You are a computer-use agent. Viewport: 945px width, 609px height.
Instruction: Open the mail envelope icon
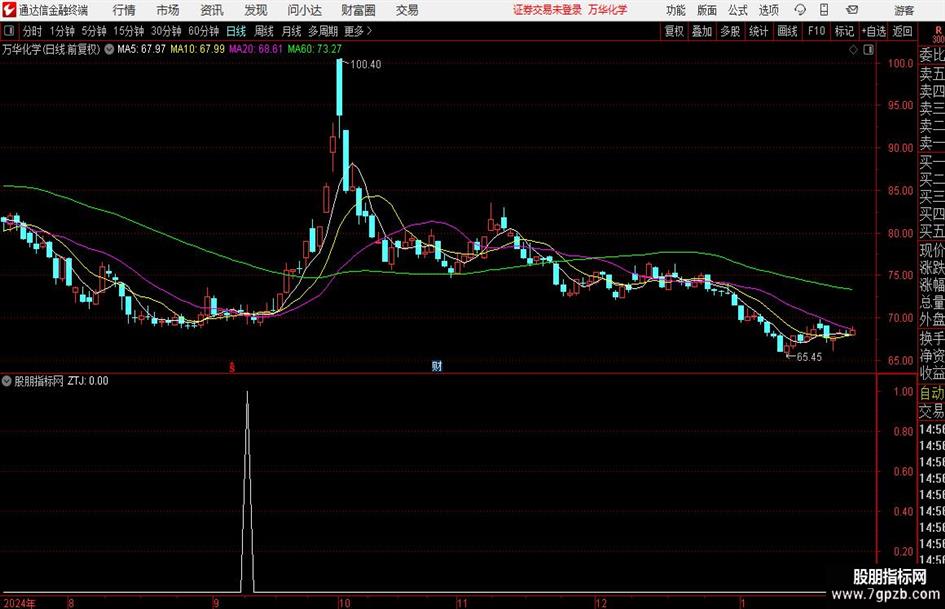(x=852, y=10)
